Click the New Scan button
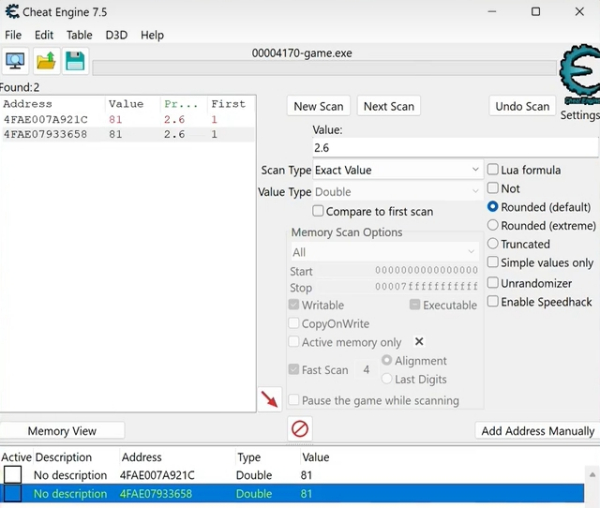This screenshot has height=508, width=600. (x=318, y=106)
